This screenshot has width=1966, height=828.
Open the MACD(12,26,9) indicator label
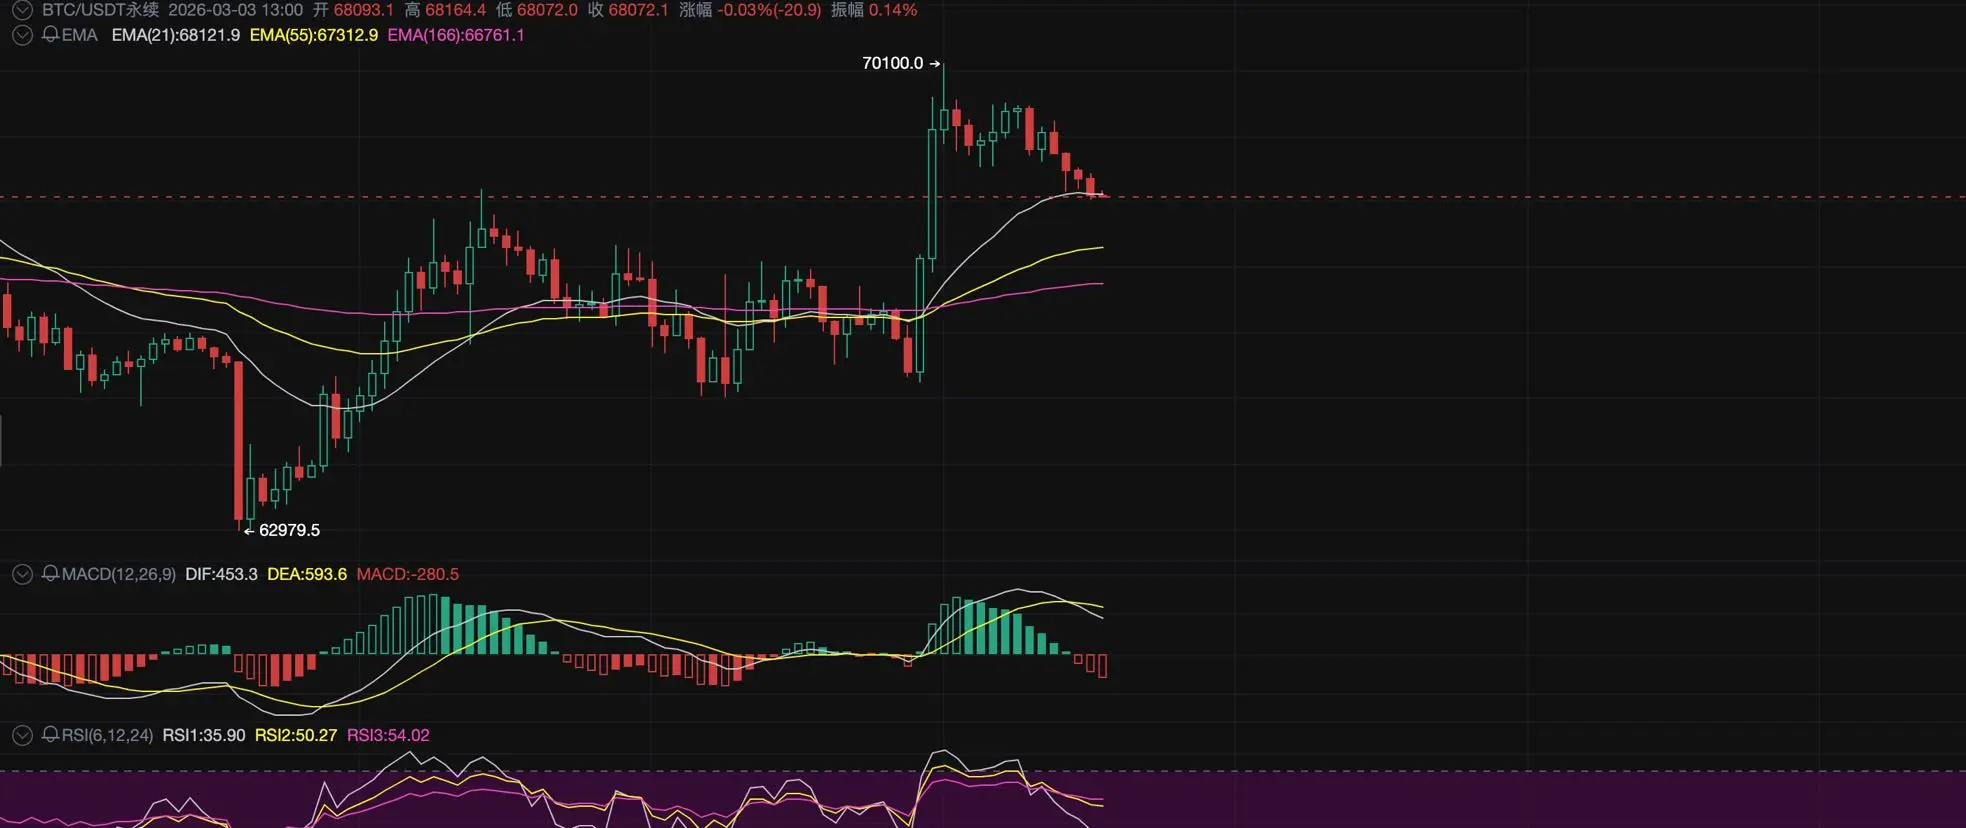click(119, 574)
